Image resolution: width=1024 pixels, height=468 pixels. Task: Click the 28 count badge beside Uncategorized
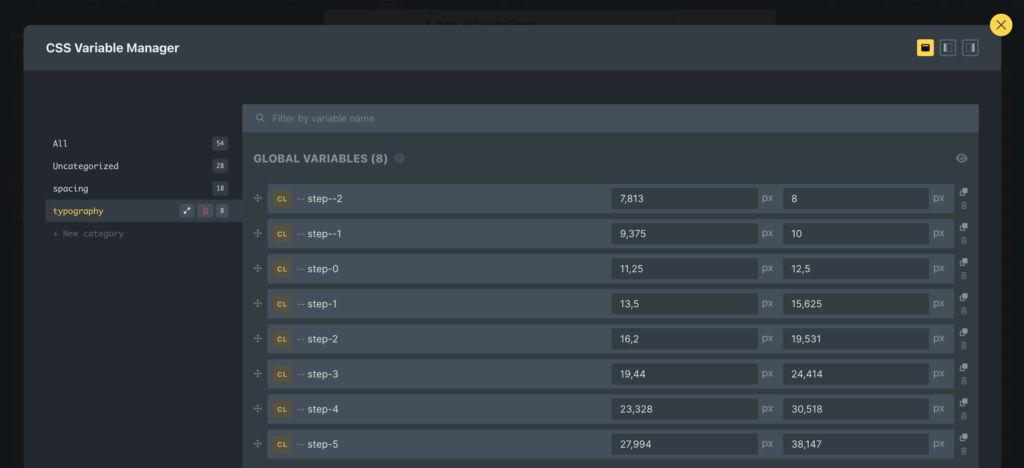[x=220, y=166]
